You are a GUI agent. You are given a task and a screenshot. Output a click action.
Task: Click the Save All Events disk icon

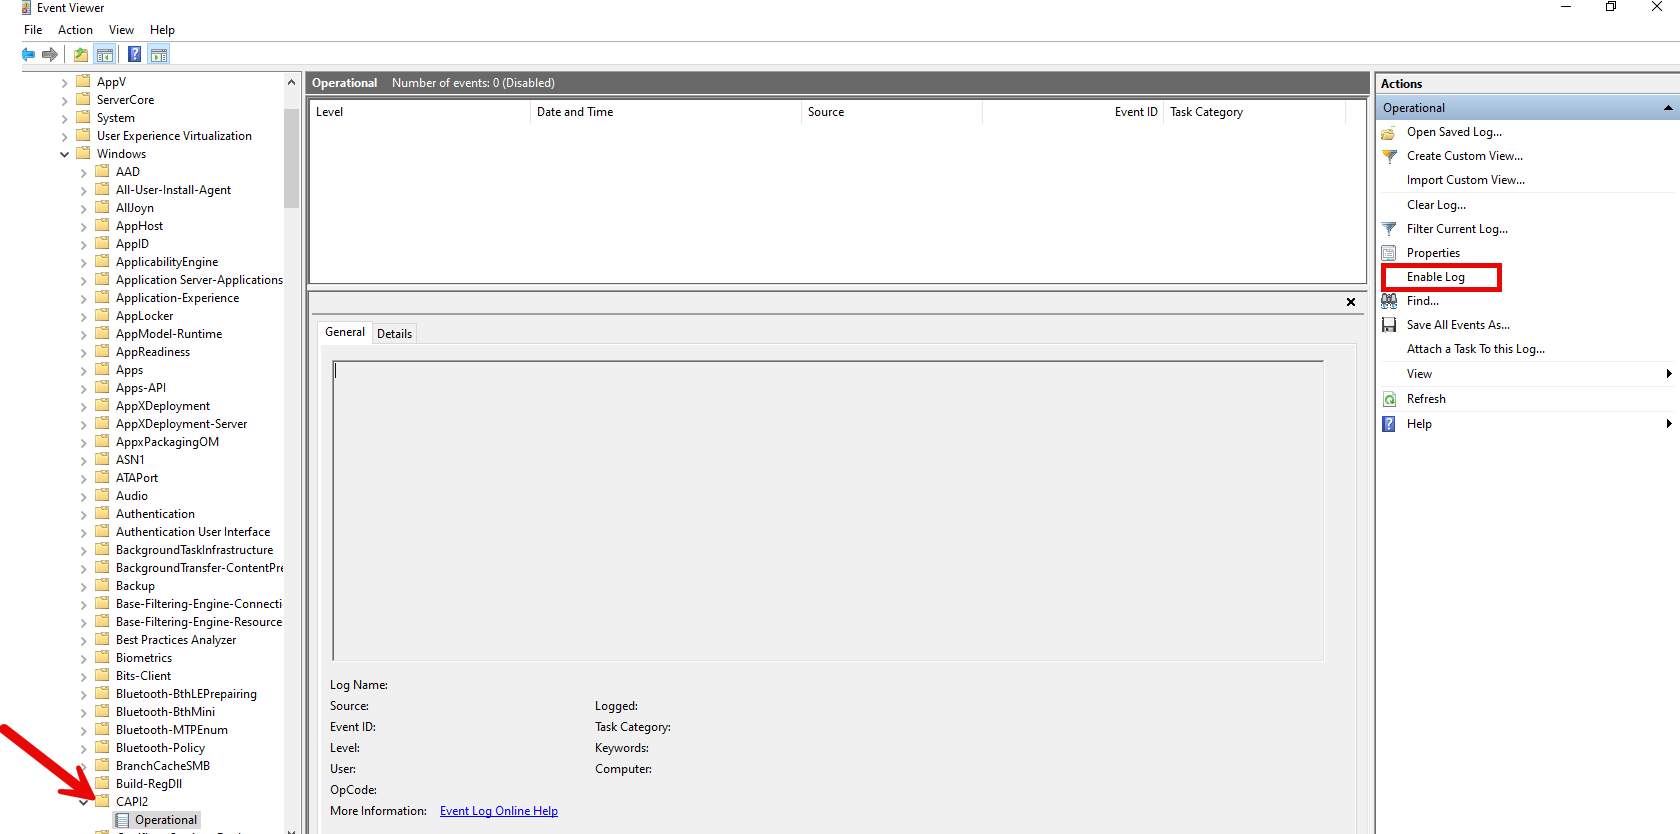pos(1389,325)
